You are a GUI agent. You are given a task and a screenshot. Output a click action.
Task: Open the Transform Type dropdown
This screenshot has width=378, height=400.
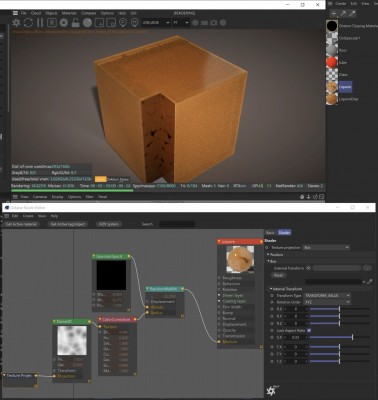click(327, 295)
